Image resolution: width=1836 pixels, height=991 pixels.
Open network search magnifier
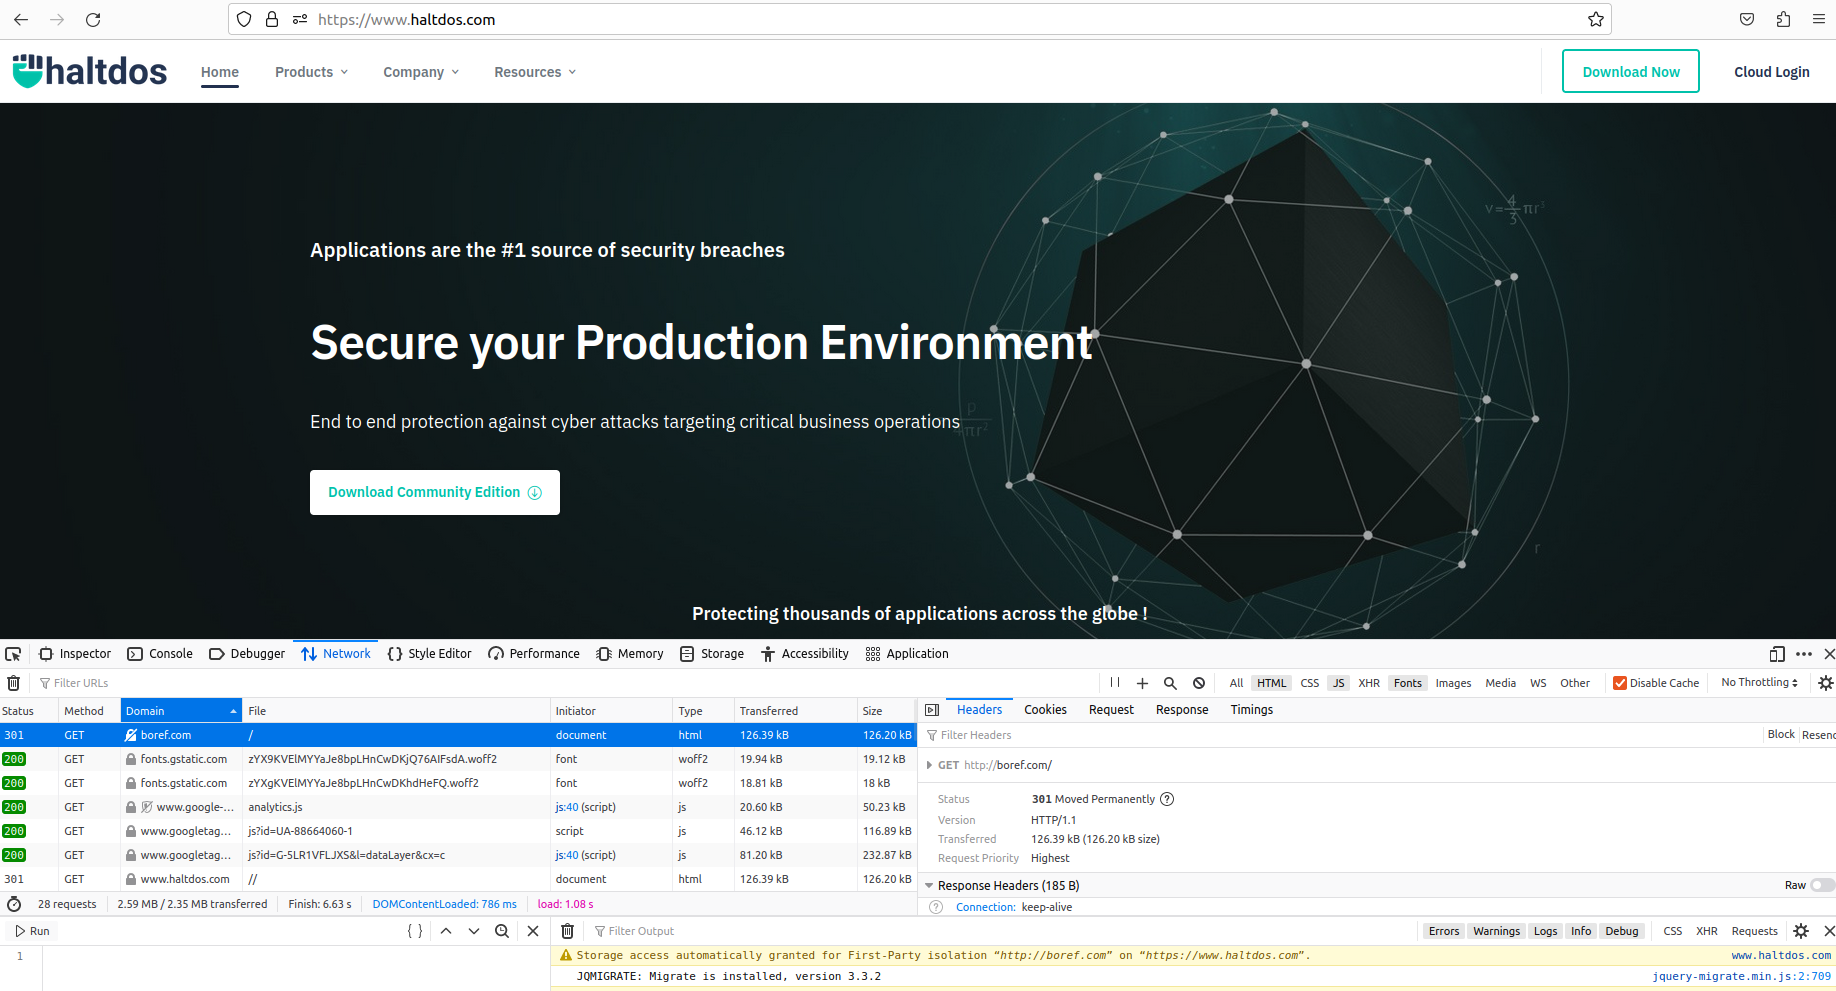(x=1170, y=683)
